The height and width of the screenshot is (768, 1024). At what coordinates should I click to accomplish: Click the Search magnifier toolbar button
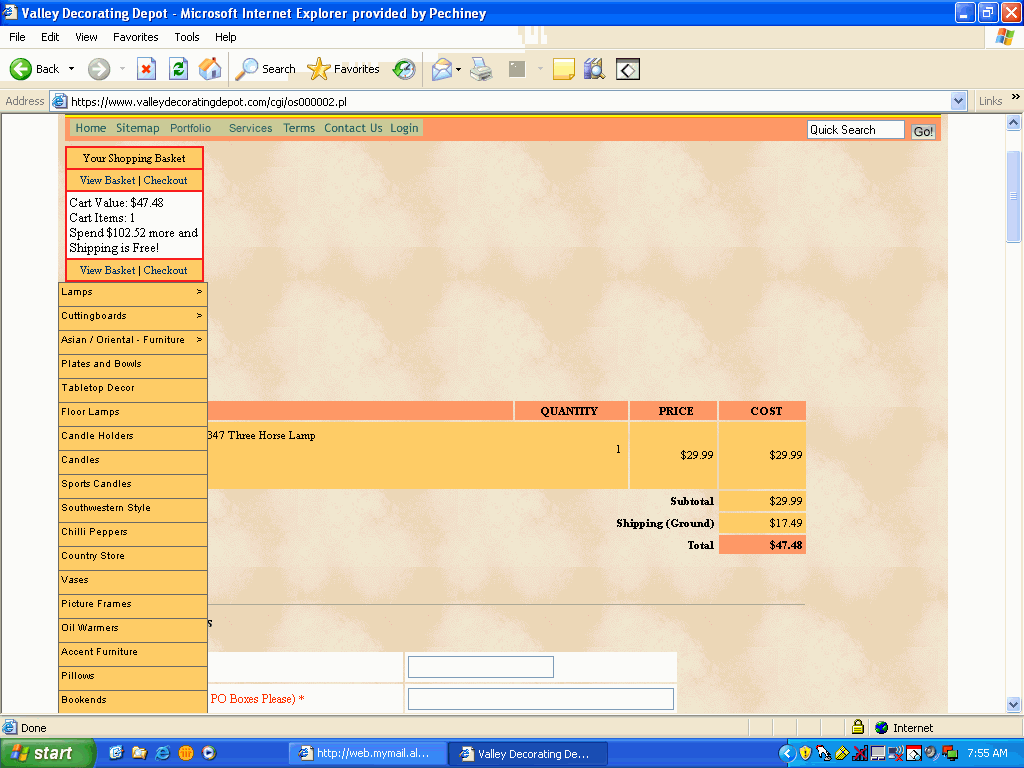click(x=265, y=69)
